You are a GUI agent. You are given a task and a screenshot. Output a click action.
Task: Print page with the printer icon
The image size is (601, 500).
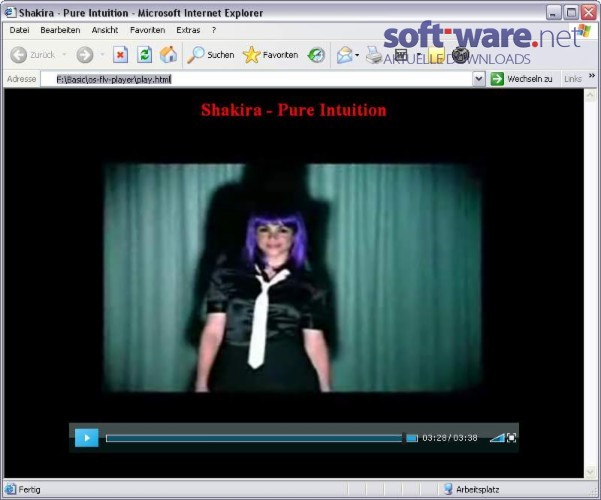pyautogui.click(x=373, y=55)
